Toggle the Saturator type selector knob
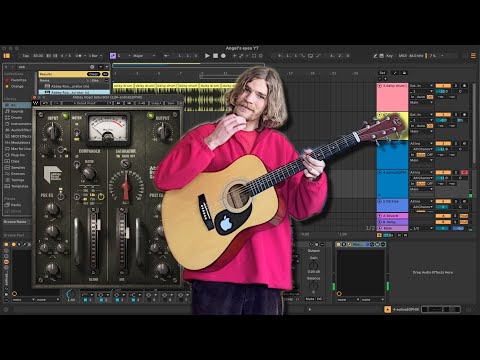This screenshot has width=480, height=360. [x=125, y=163]
